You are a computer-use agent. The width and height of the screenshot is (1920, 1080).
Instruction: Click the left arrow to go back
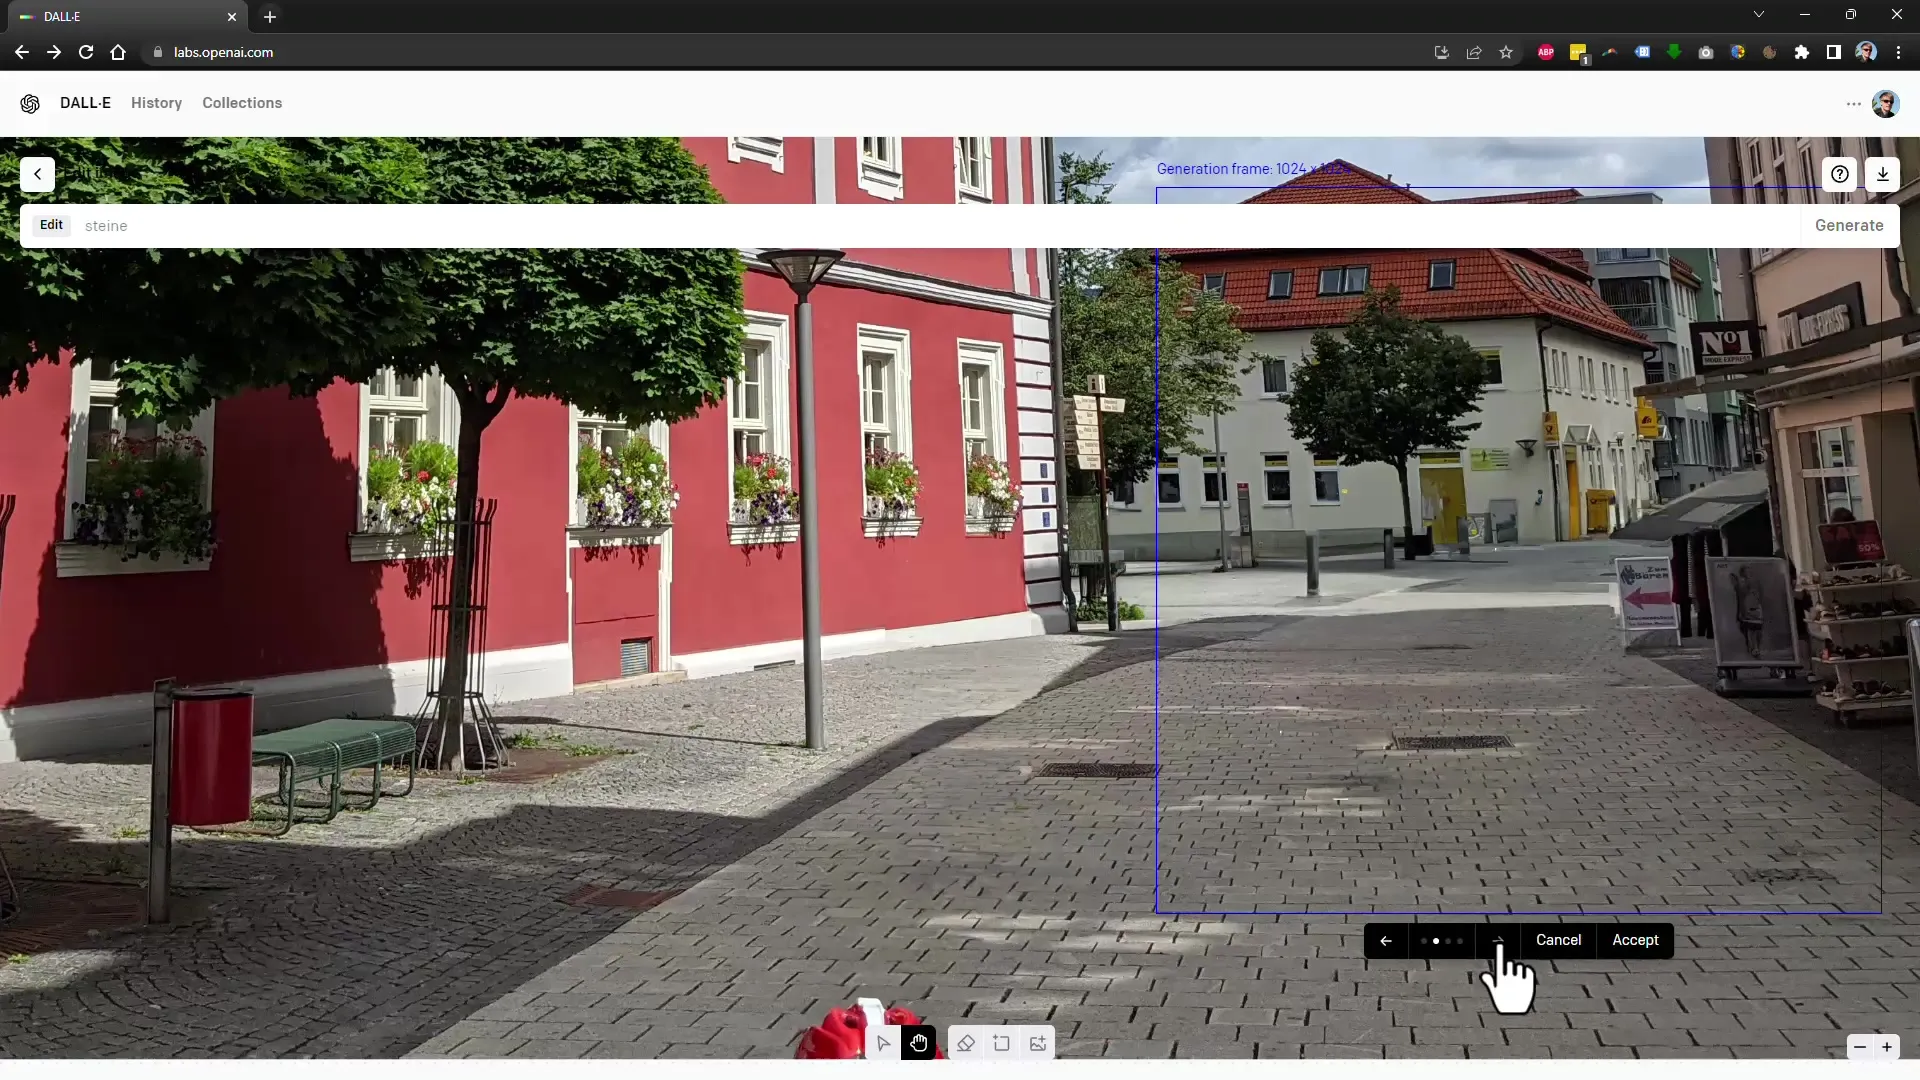1385,940
